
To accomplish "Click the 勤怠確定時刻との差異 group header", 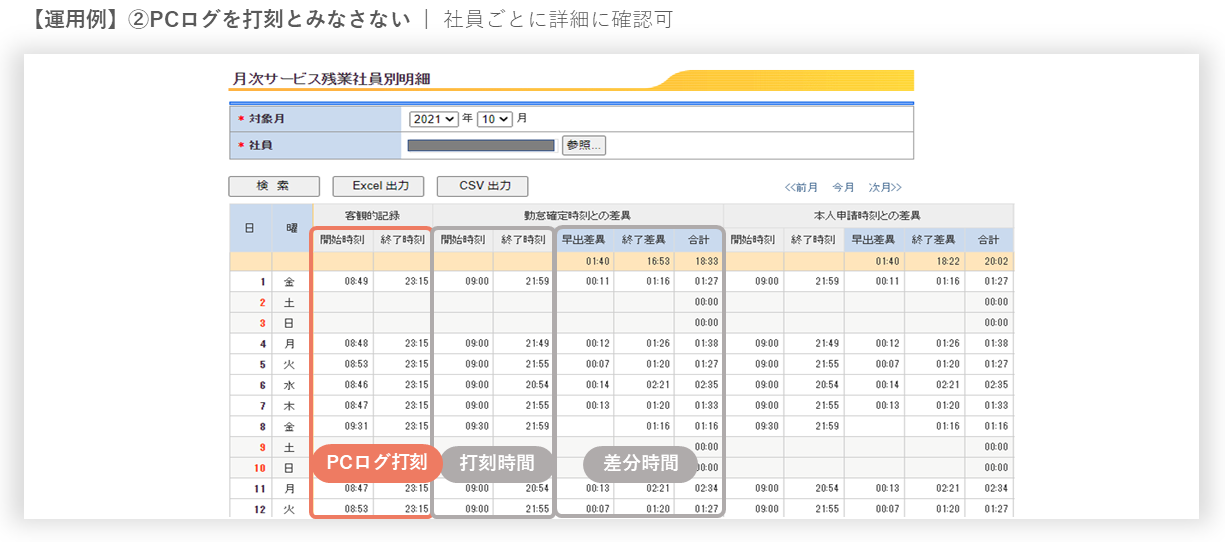I will [578, 215].
